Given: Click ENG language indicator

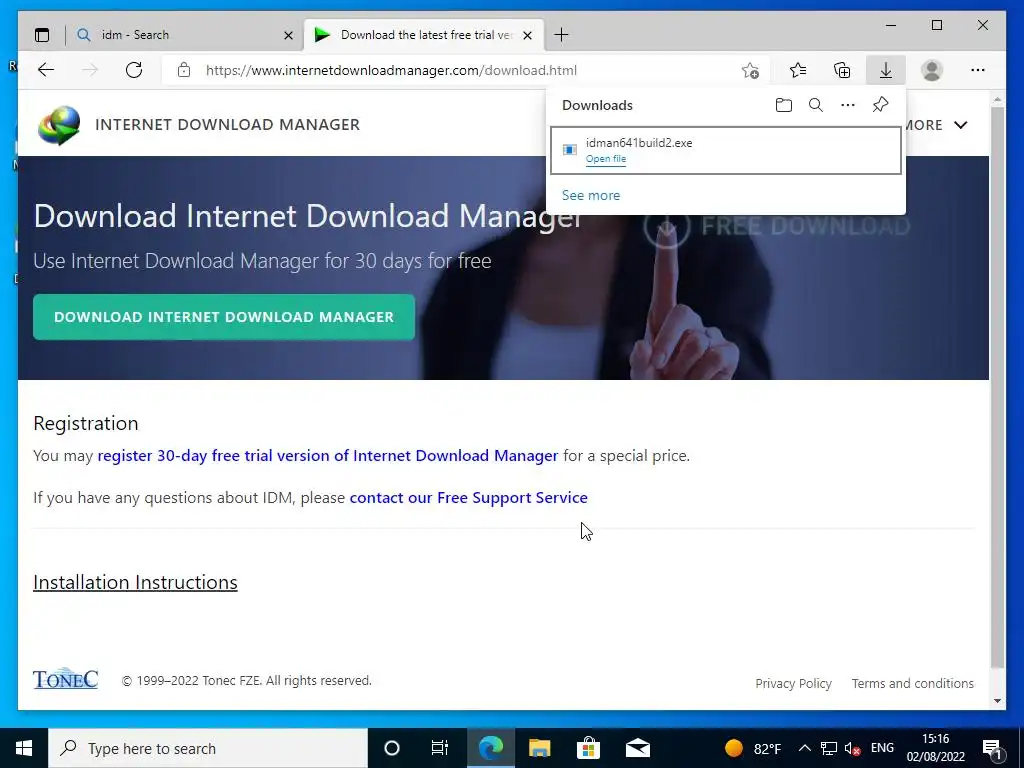Looking at the screenshot, I should [x=882, y=748].
